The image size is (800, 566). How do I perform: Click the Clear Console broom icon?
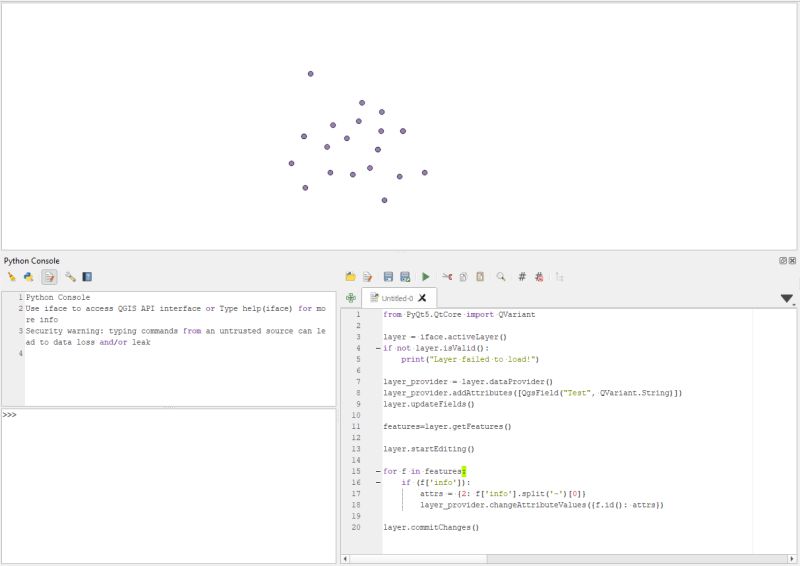coord(12,277)
